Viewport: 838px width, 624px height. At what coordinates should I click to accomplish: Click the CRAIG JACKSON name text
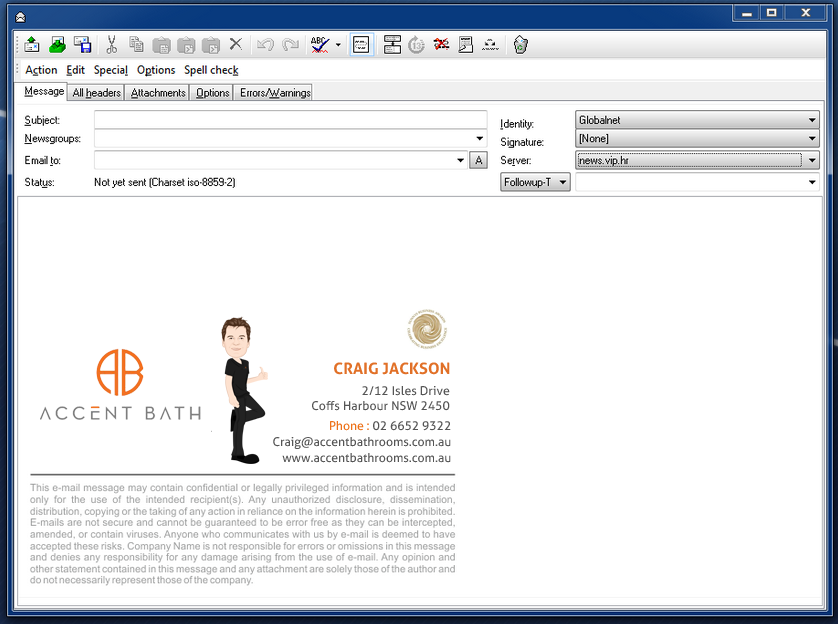pyautogui.click(x=392, y=369)
